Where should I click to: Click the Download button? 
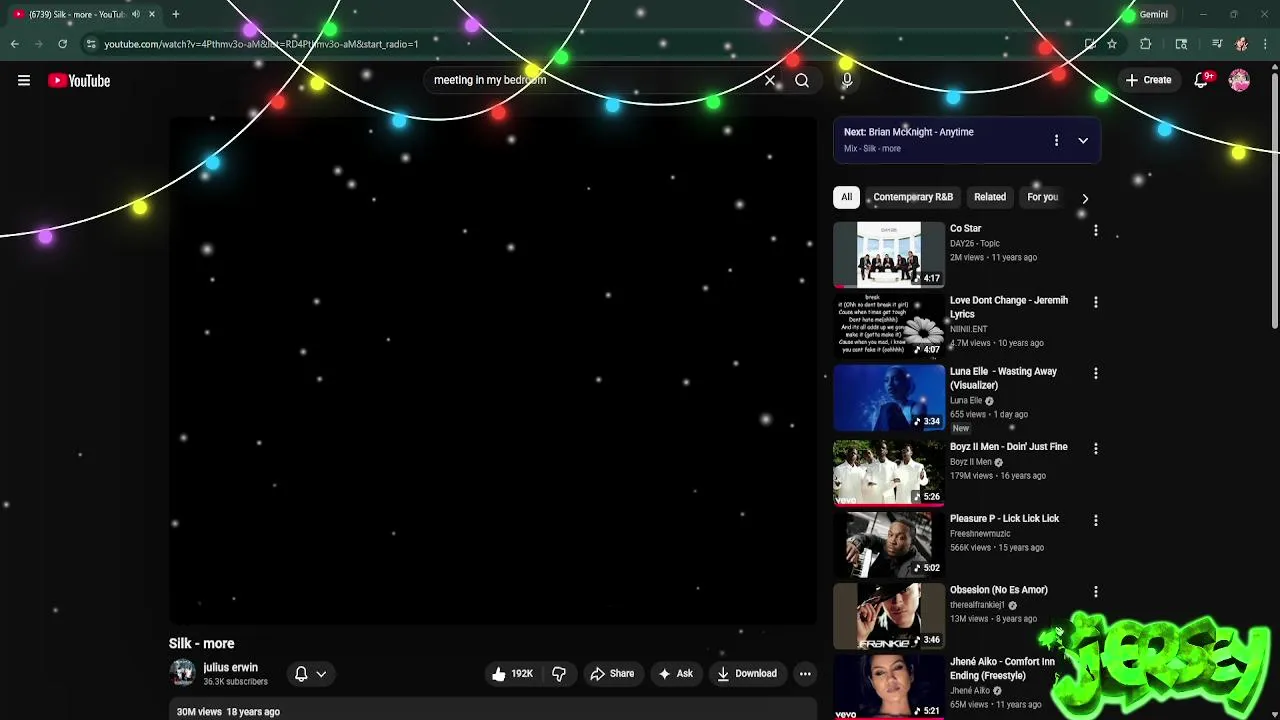coord(746,674)
